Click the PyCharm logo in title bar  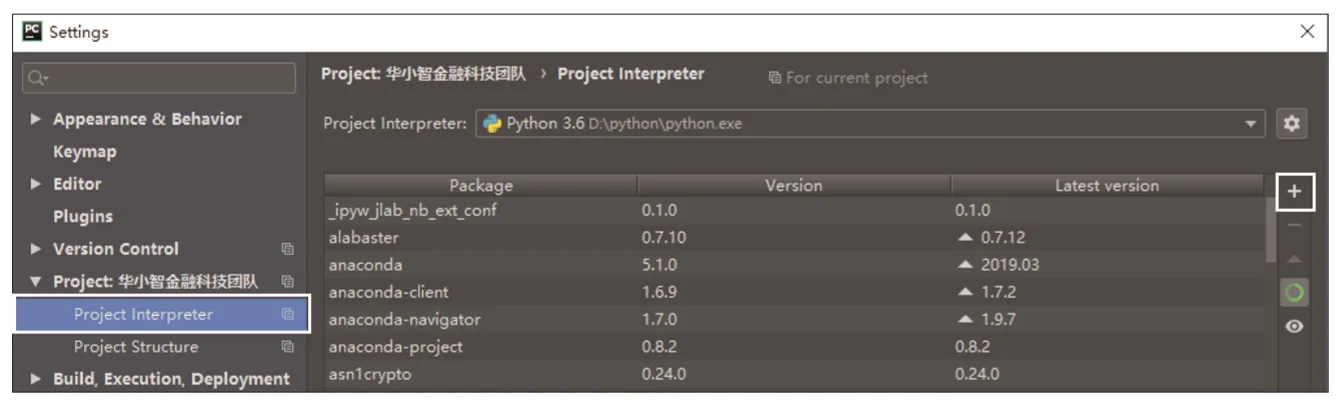point(31,32)
